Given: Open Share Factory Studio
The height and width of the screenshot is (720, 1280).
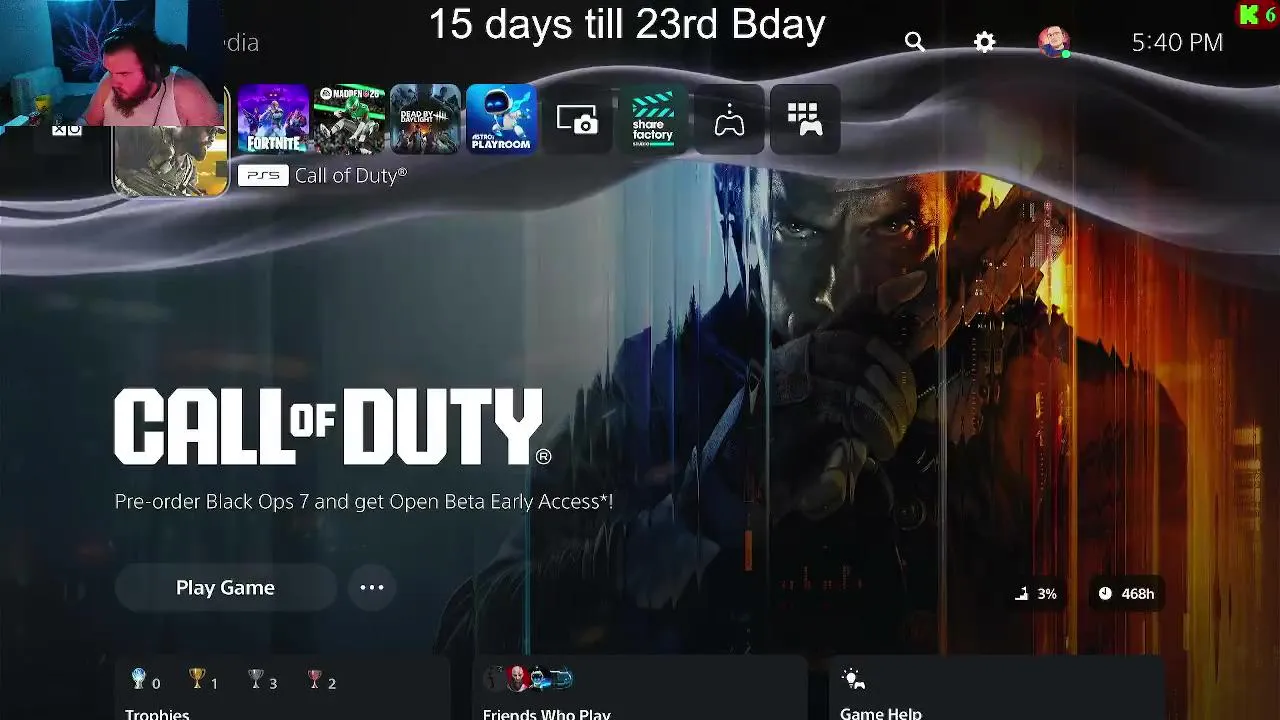Looking at the screenshot, I should (x=653, y=119).
